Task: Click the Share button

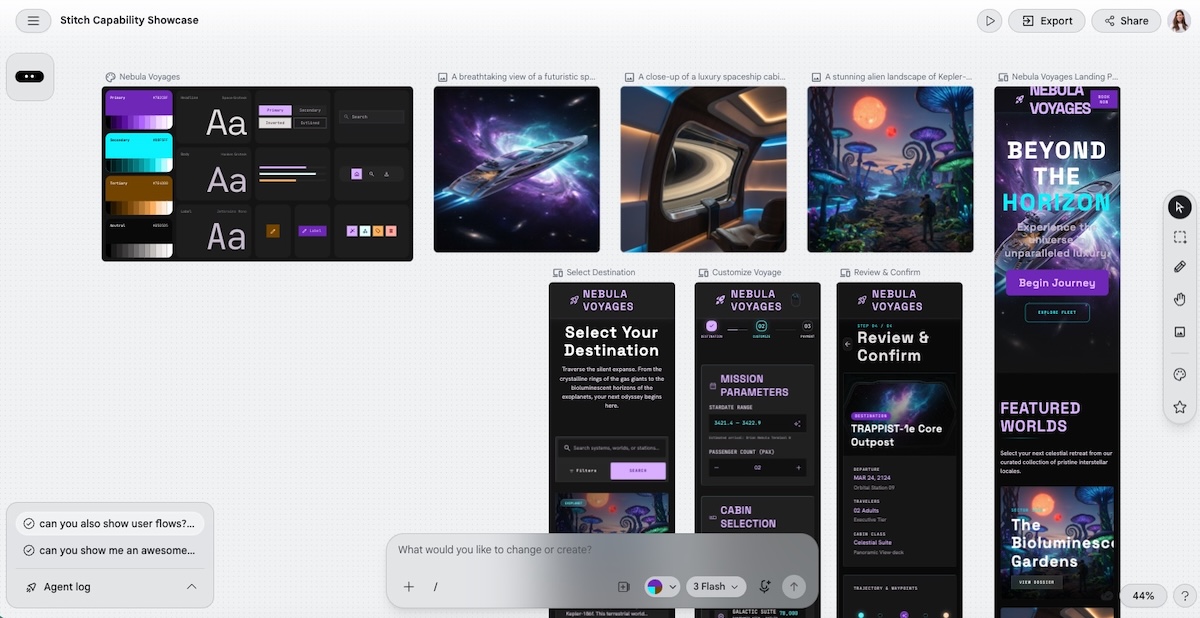Action: (1125, 20)
